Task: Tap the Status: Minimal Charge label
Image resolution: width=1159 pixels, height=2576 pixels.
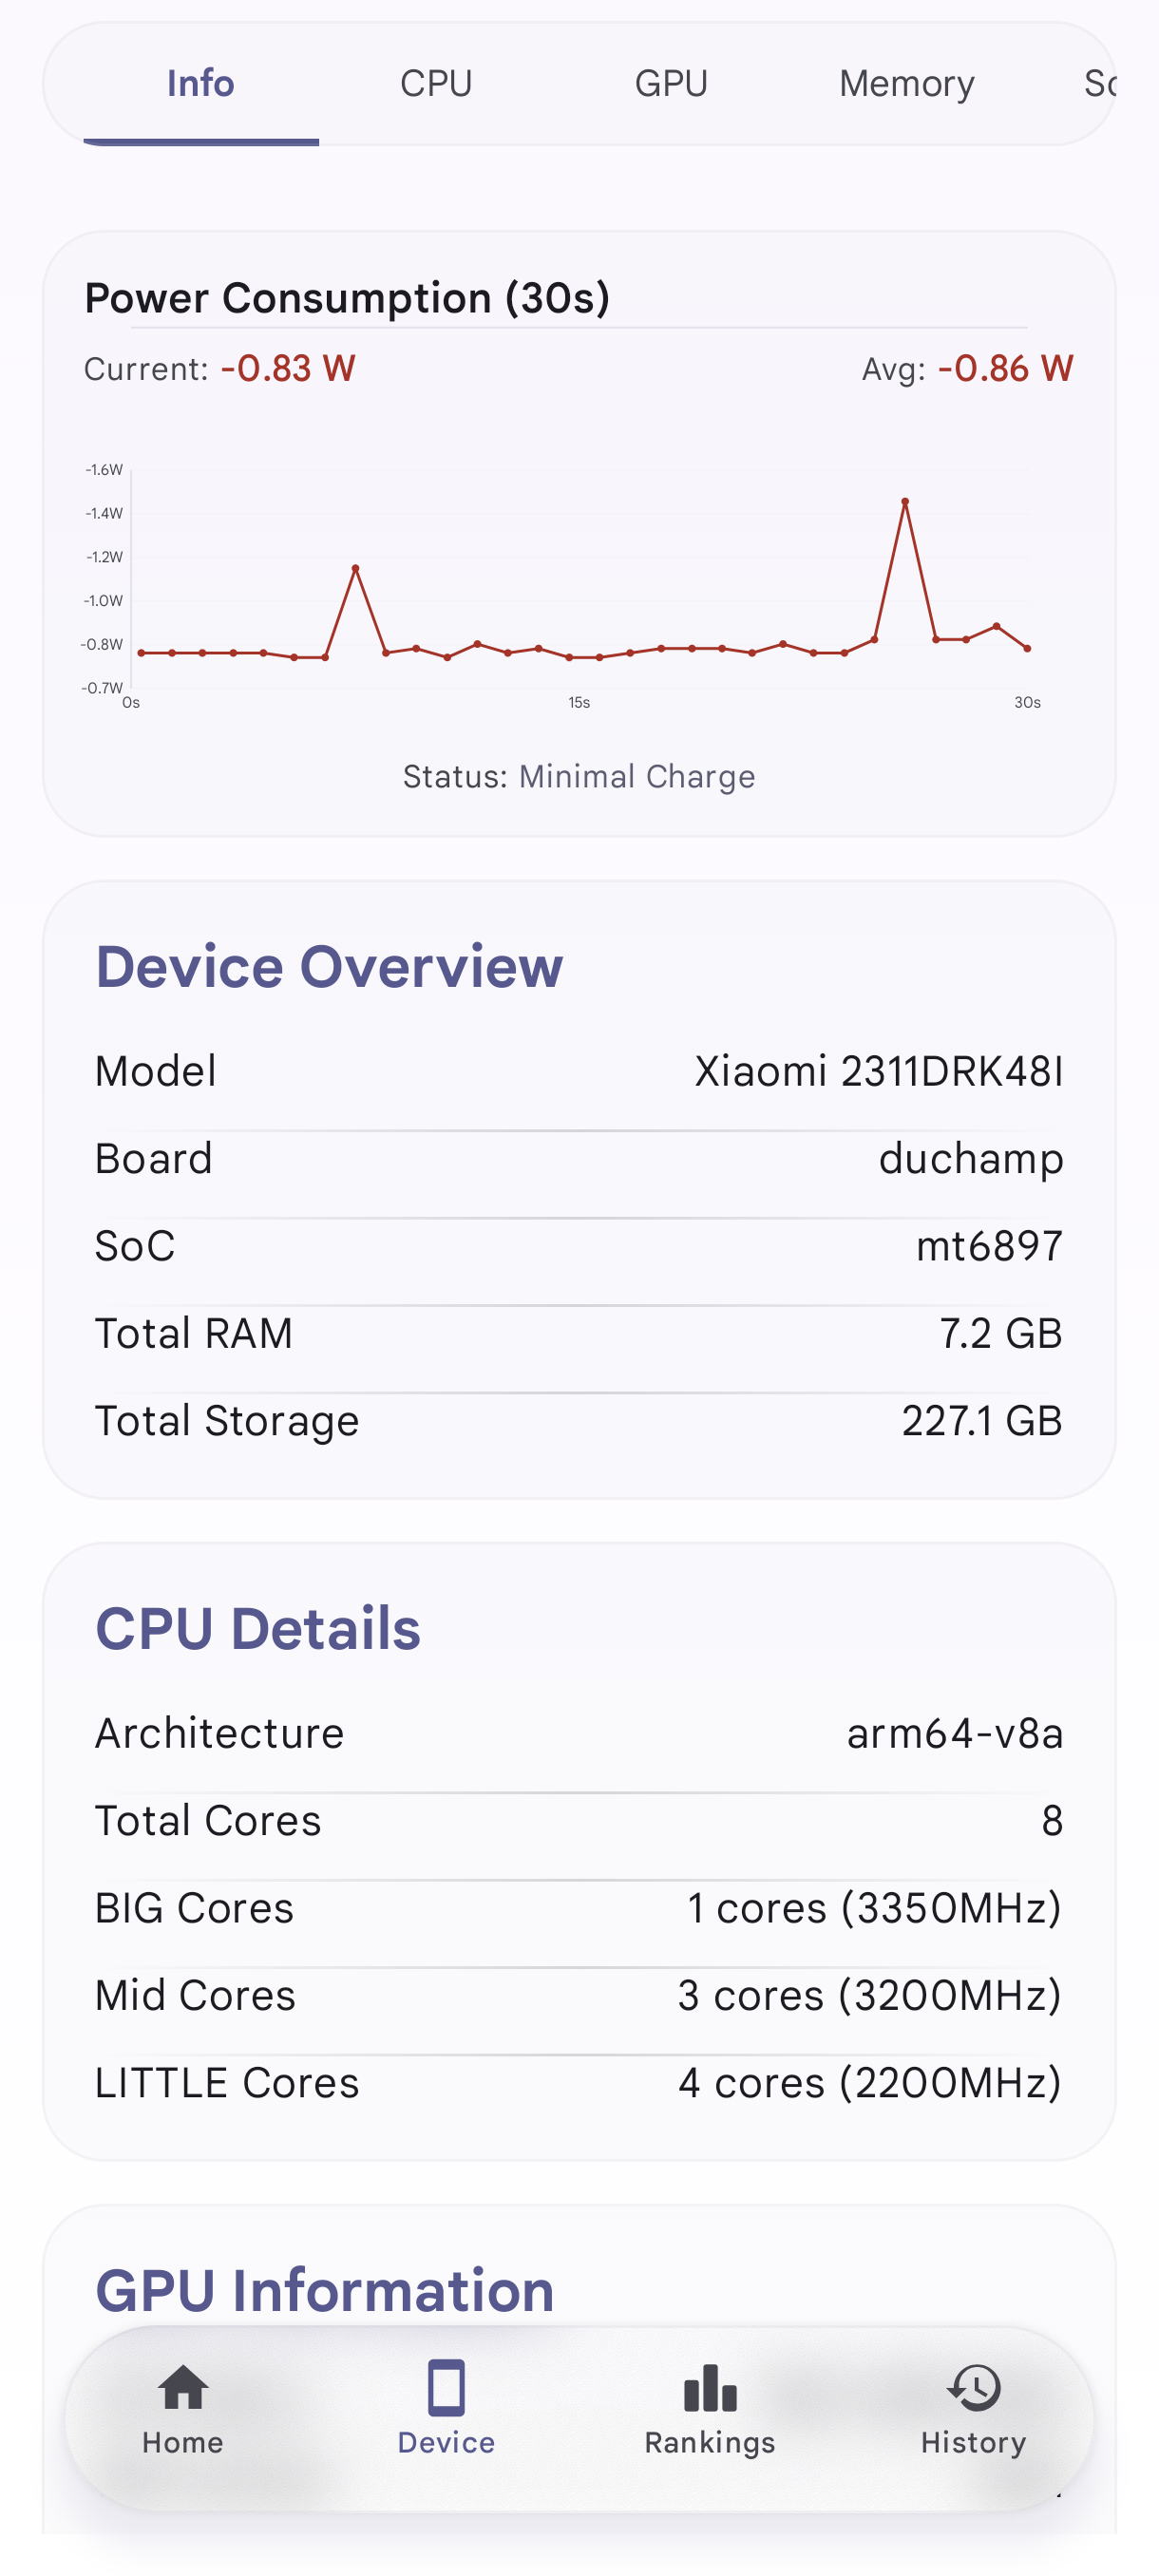Action: click(579, 776)
